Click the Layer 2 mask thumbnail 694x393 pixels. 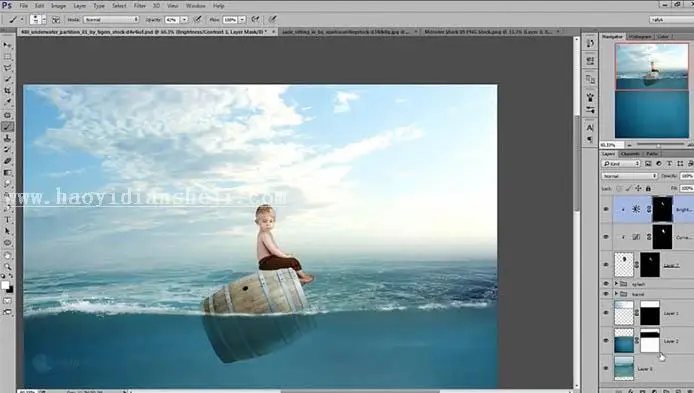[650, 341]
